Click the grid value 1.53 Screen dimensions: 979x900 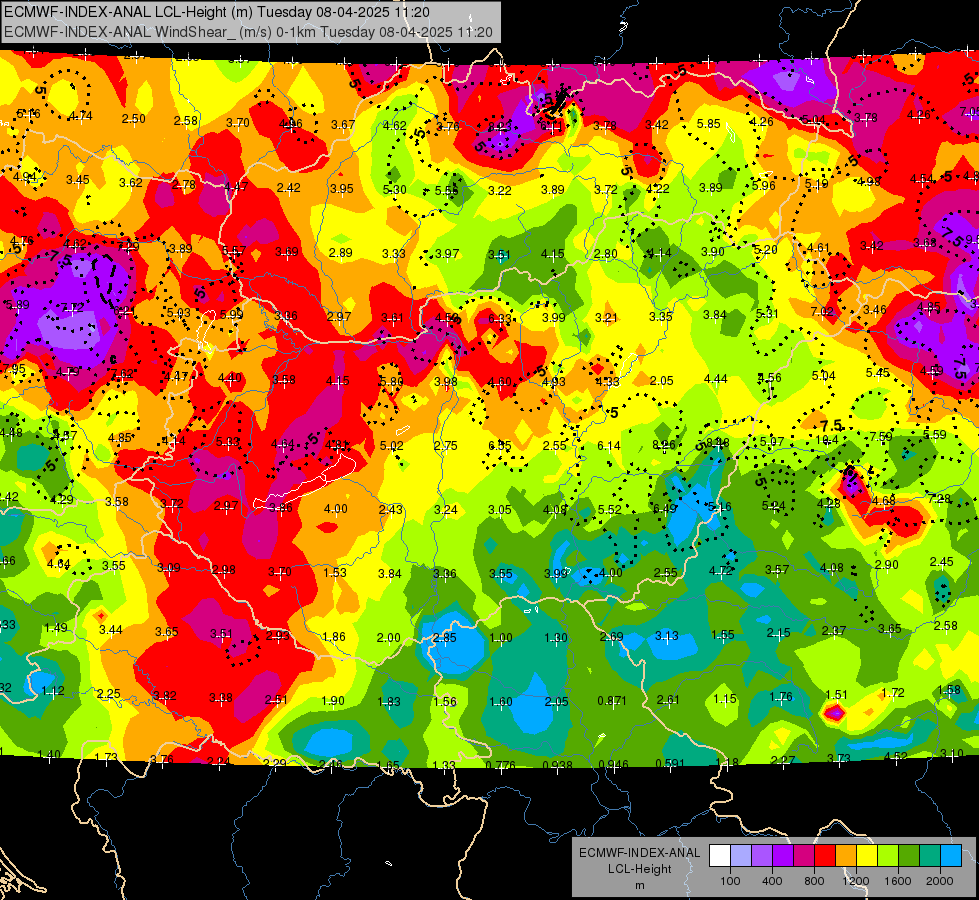coord(335,572)
